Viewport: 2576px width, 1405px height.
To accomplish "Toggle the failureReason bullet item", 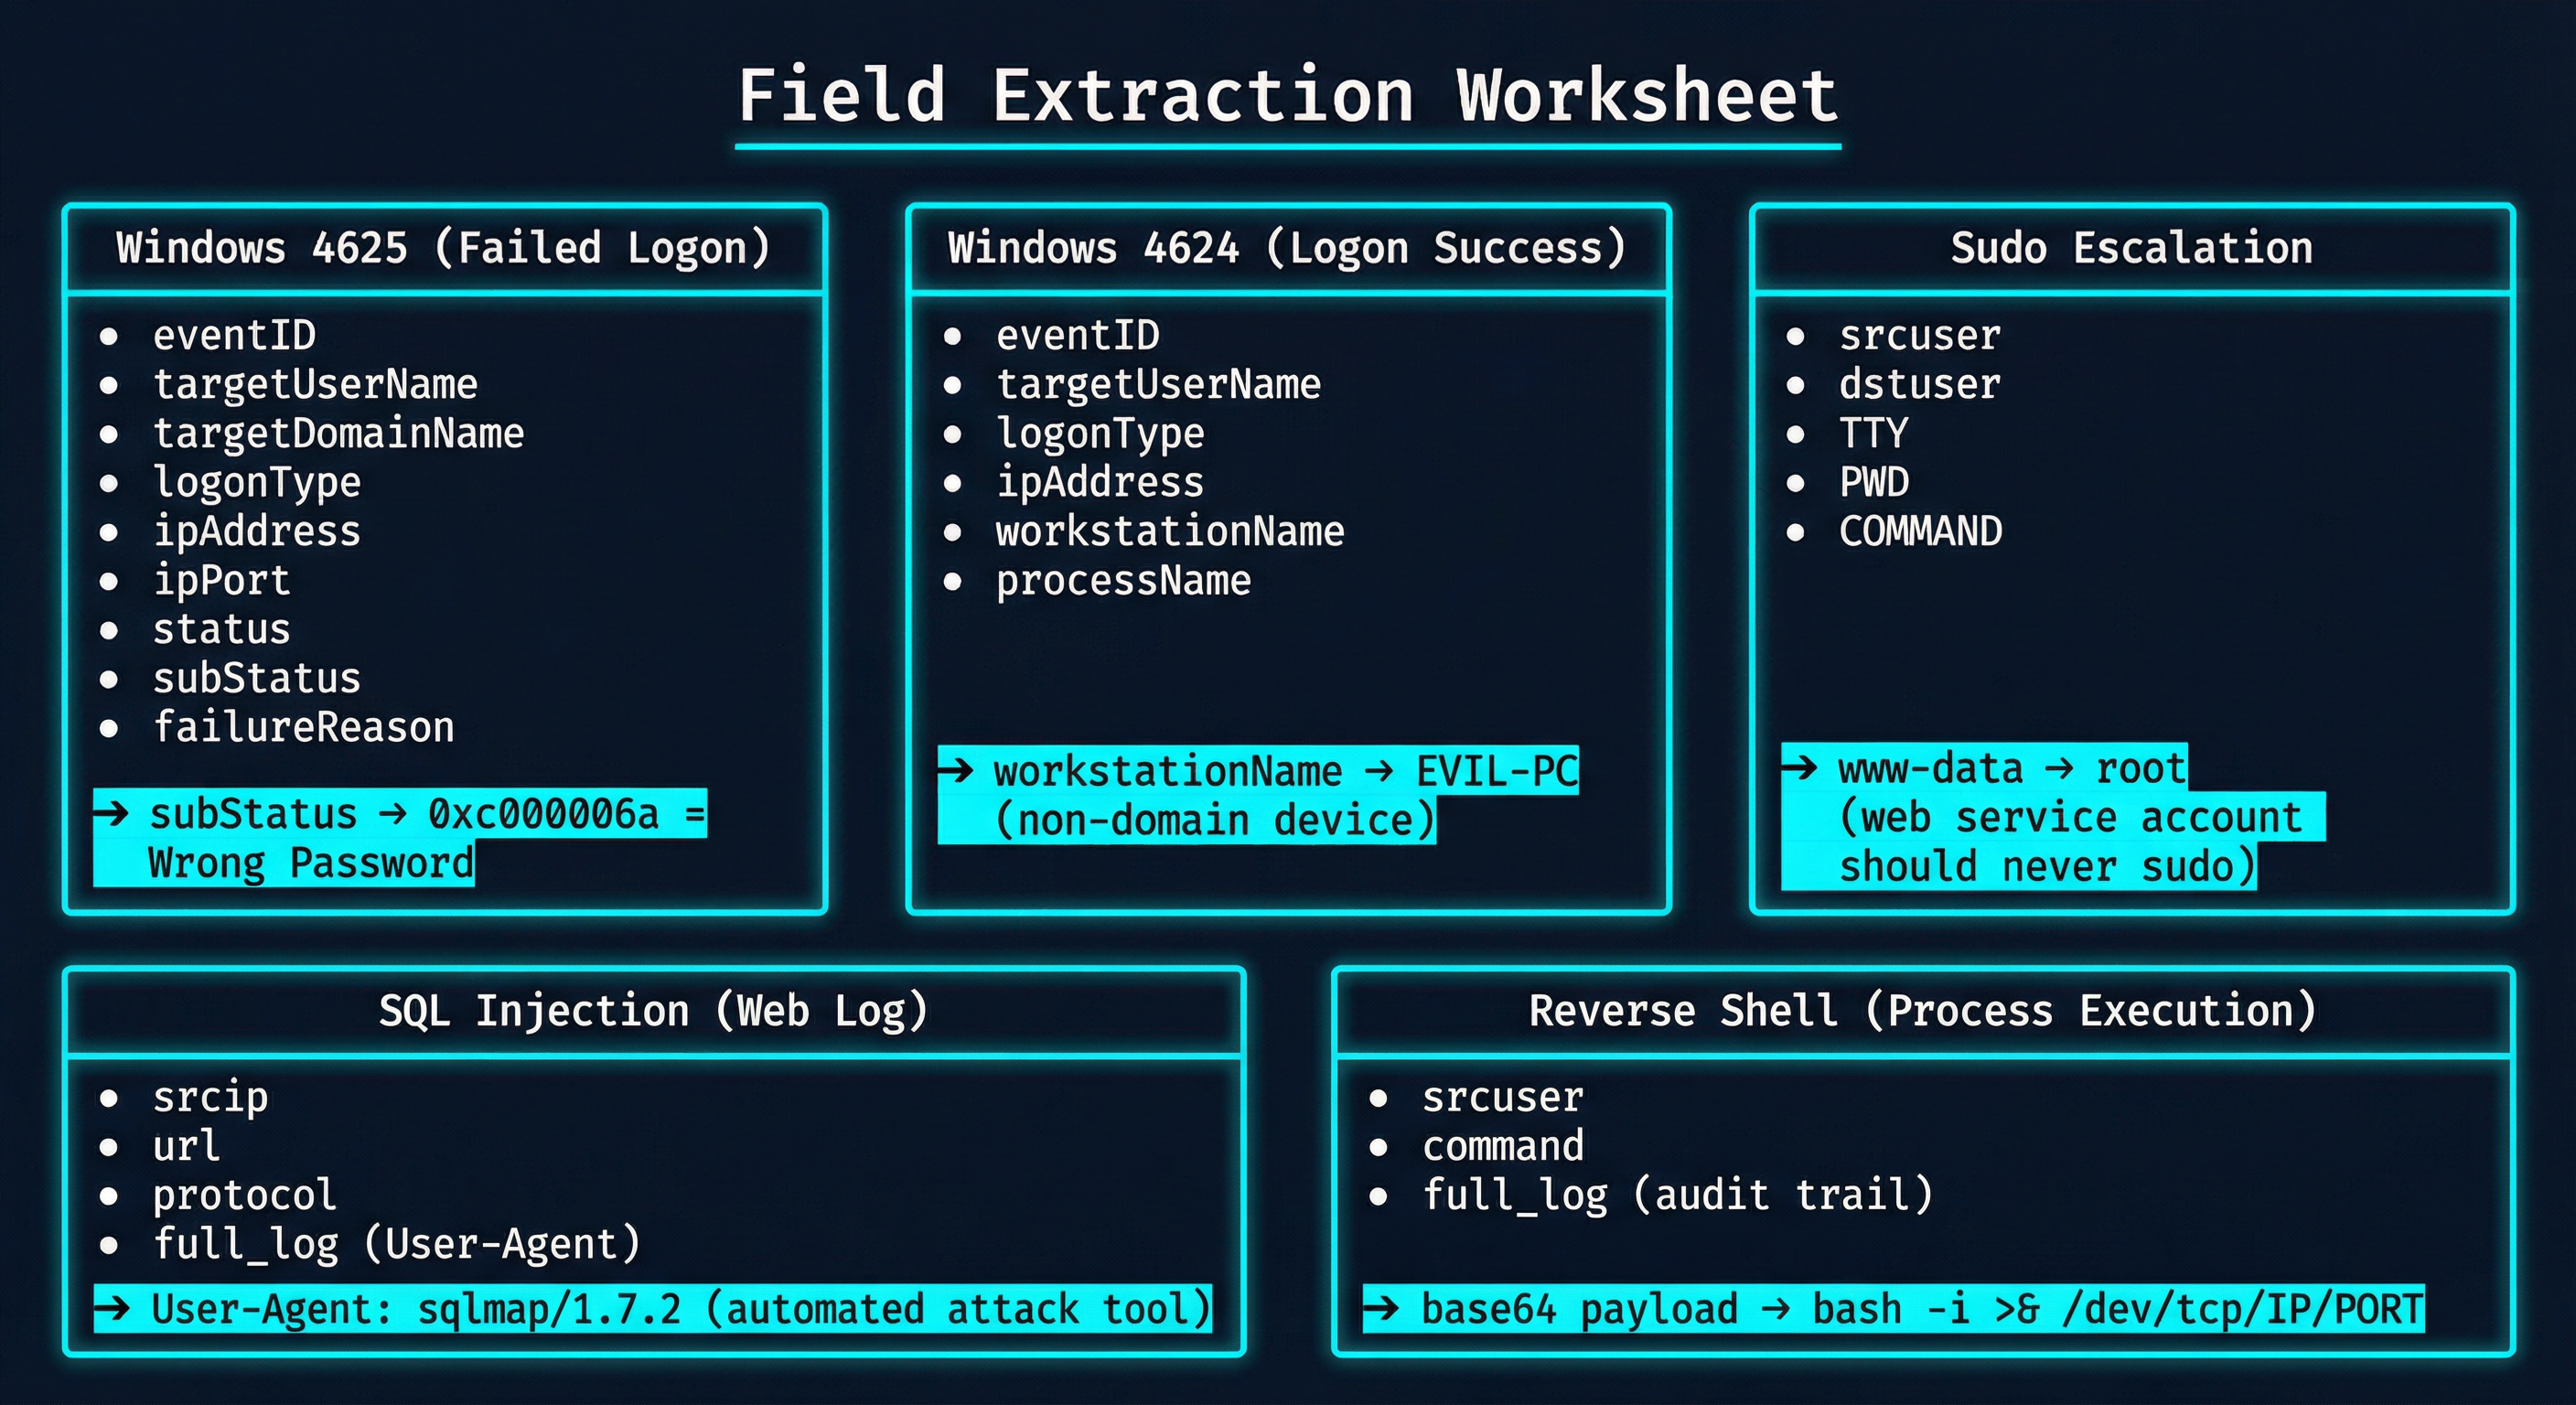I will point(303,726).
